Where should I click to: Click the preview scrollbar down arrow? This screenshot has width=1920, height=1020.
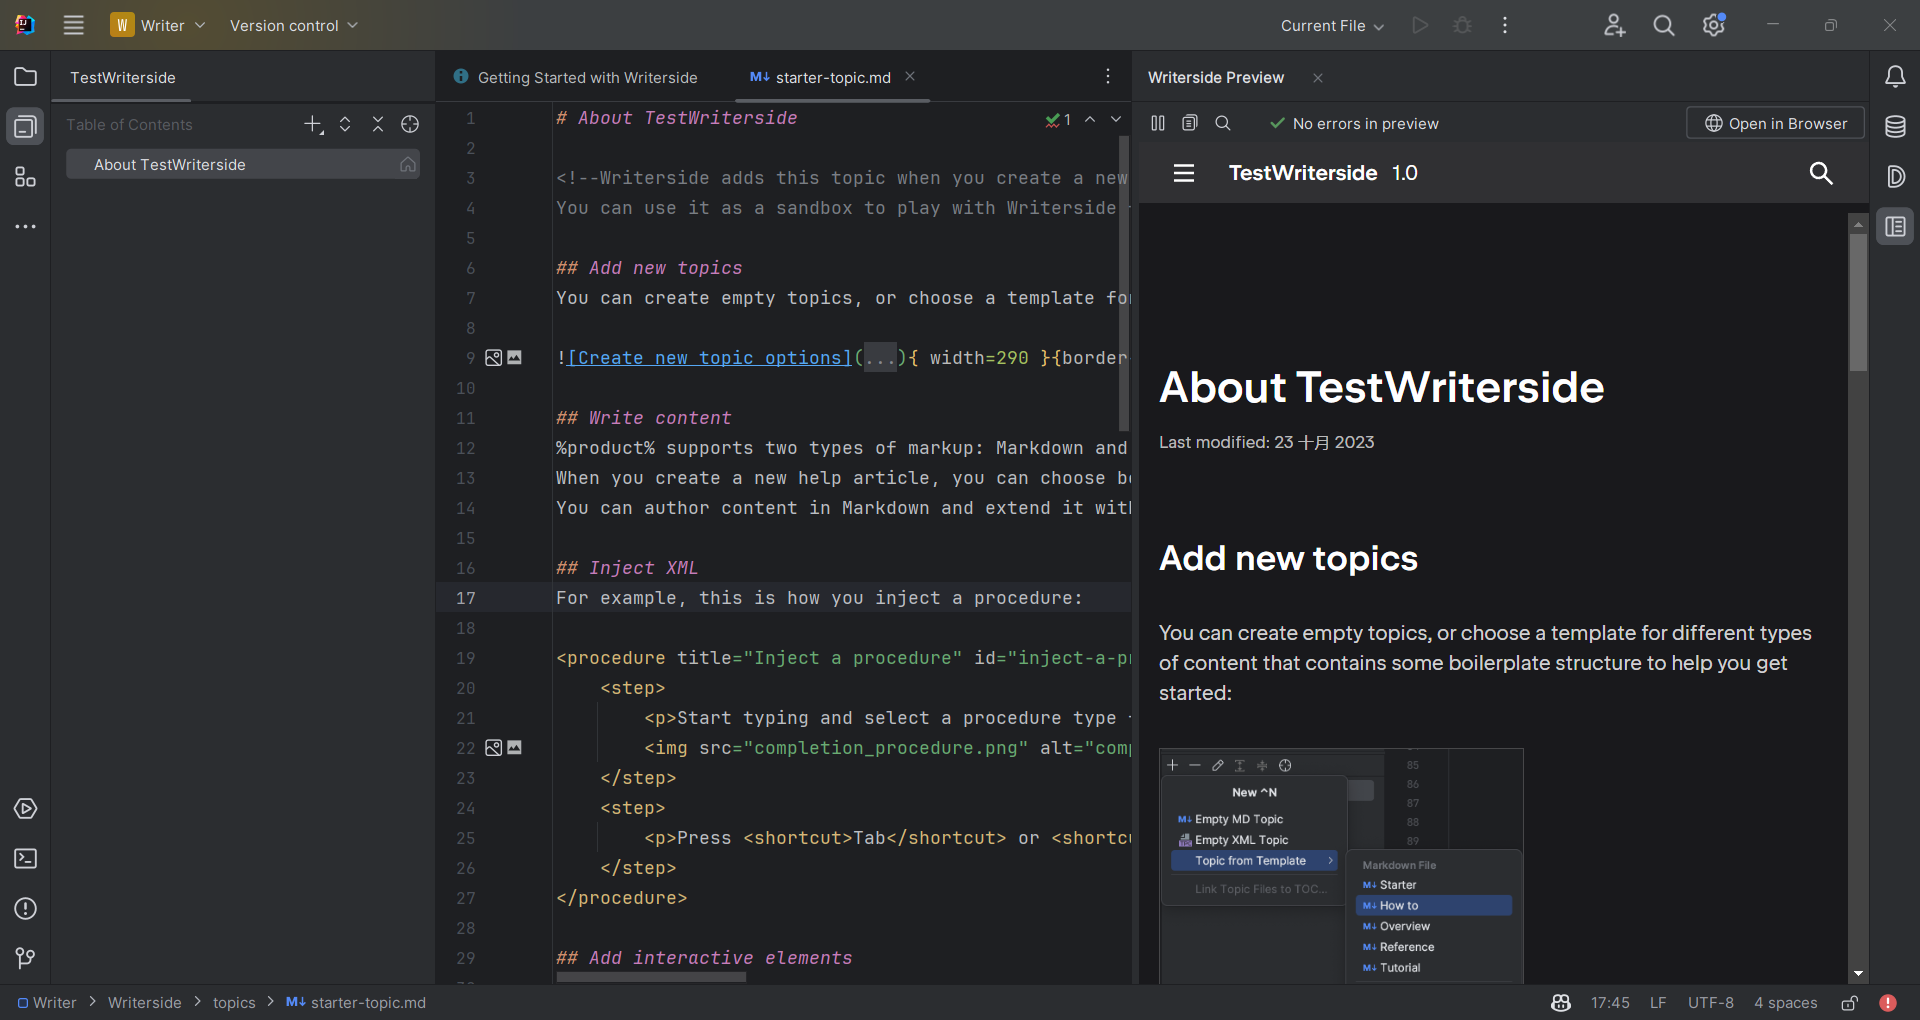pos(1858,973)
